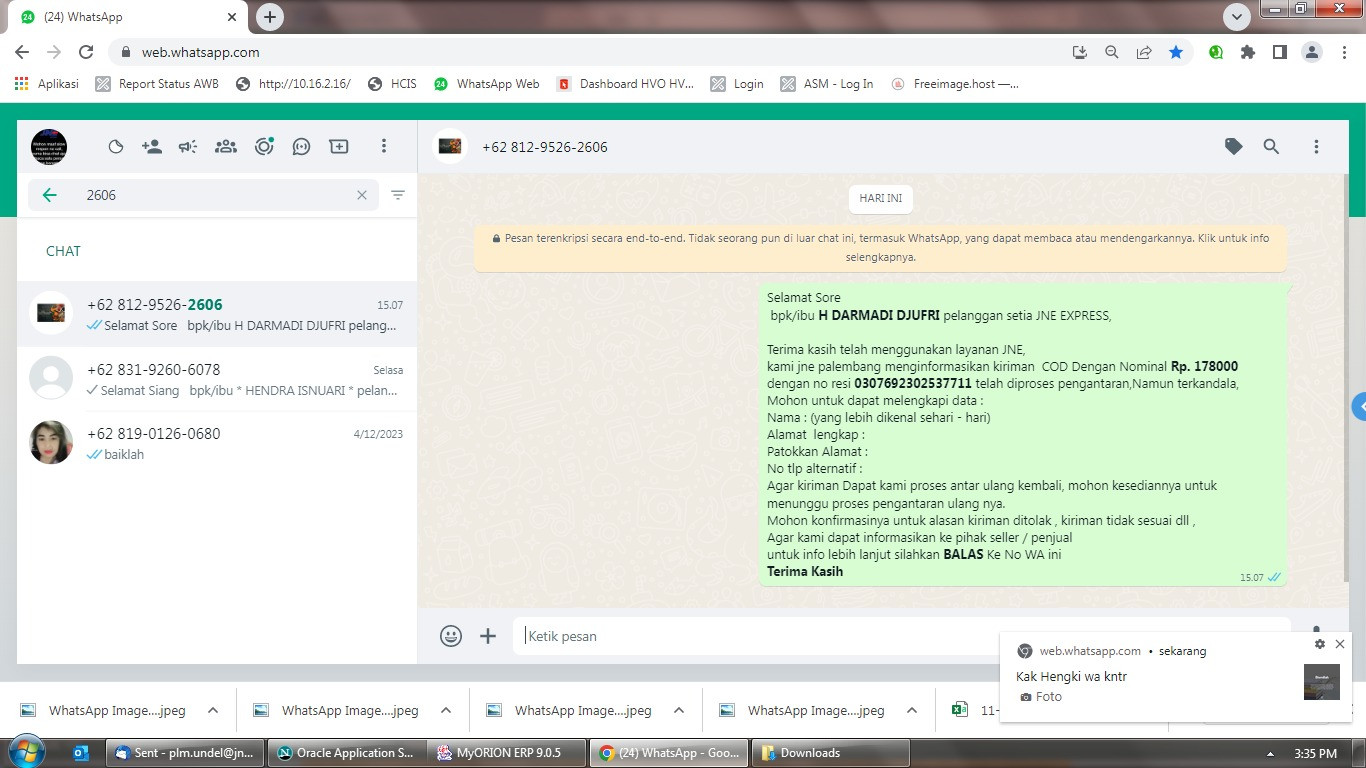Click timestamp 15.07 in message bubble
This screenshot has height=768, width=1366.
(1251, 578)
